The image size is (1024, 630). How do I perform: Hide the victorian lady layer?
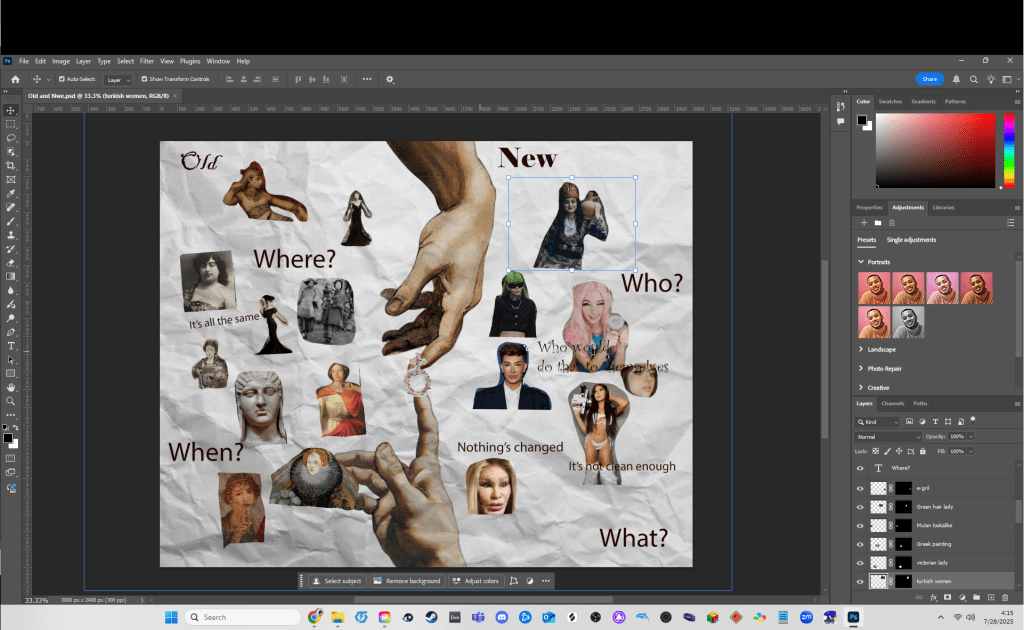(860, 563)
